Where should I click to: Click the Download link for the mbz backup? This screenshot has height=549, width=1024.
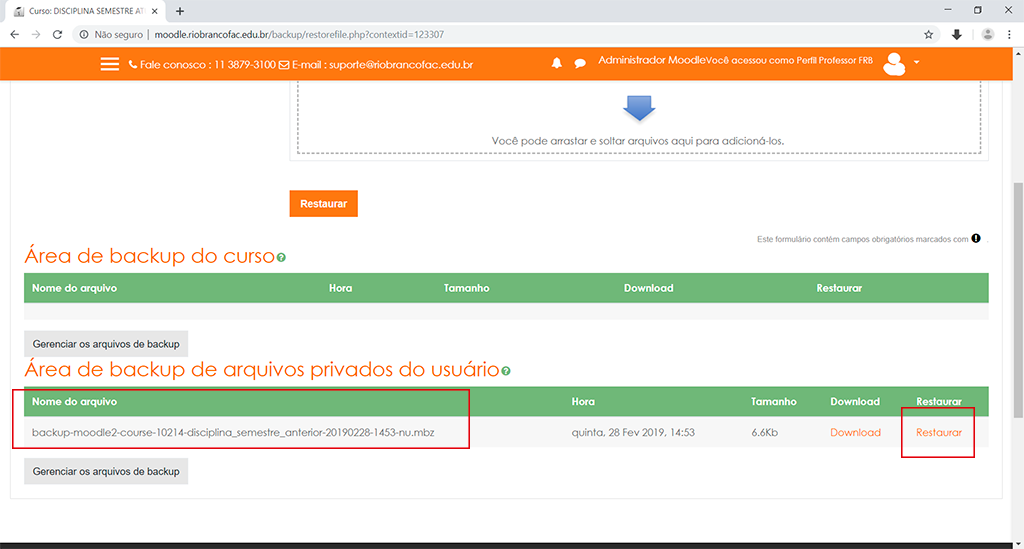855,432
